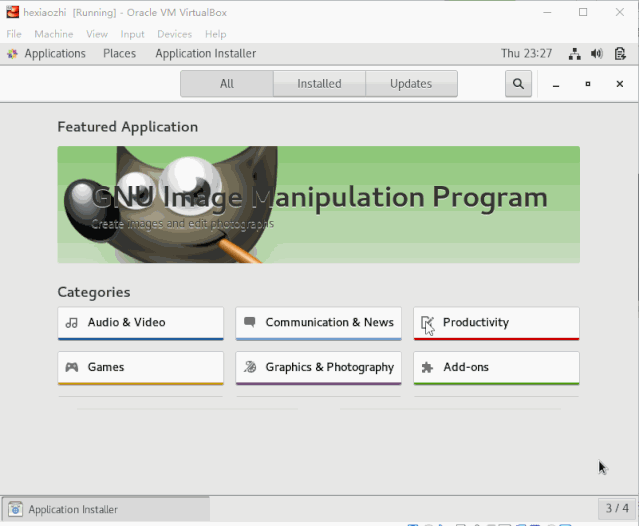Open the Communication & News category

(318, 323)
